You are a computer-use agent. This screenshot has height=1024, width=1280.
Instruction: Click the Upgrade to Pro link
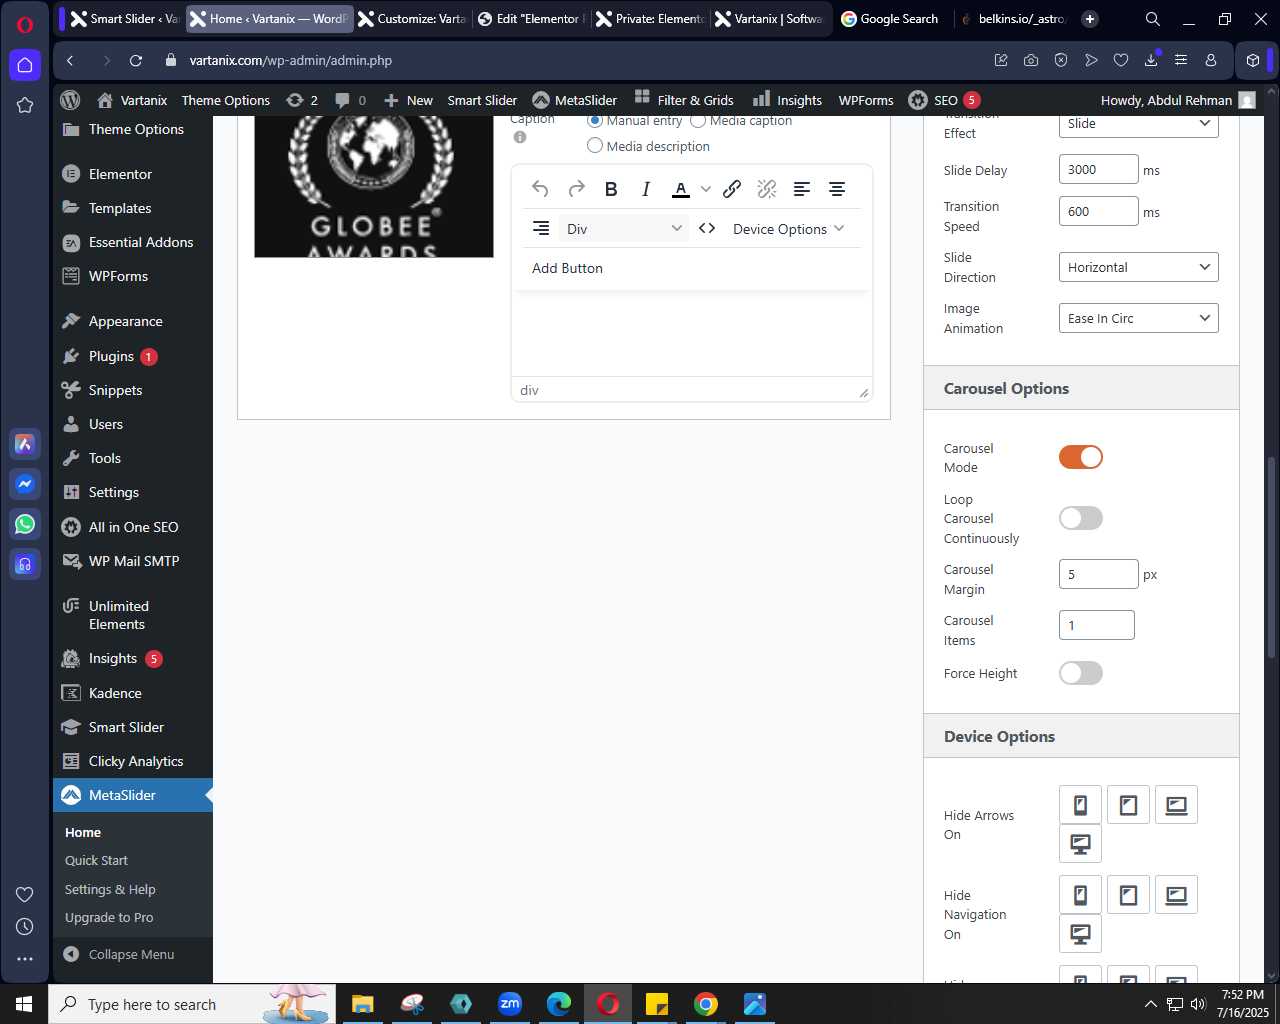[x=109, y=917]
